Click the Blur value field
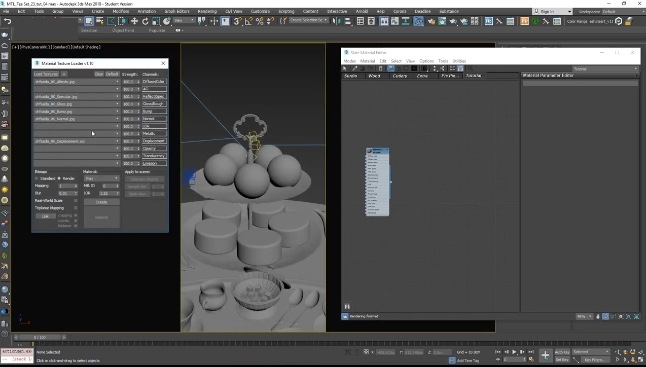Image resolution: width=646 pixels, height=367 pixels. coord(68,193)
